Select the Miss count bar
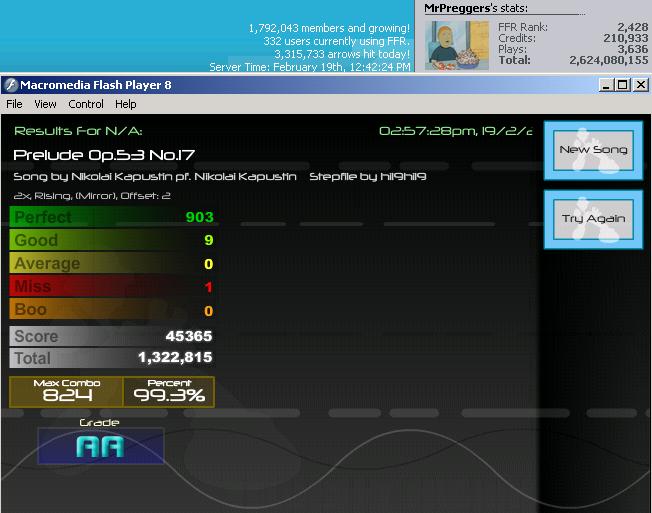The height and width of the screenshot is (513, 652). [112, 286]
